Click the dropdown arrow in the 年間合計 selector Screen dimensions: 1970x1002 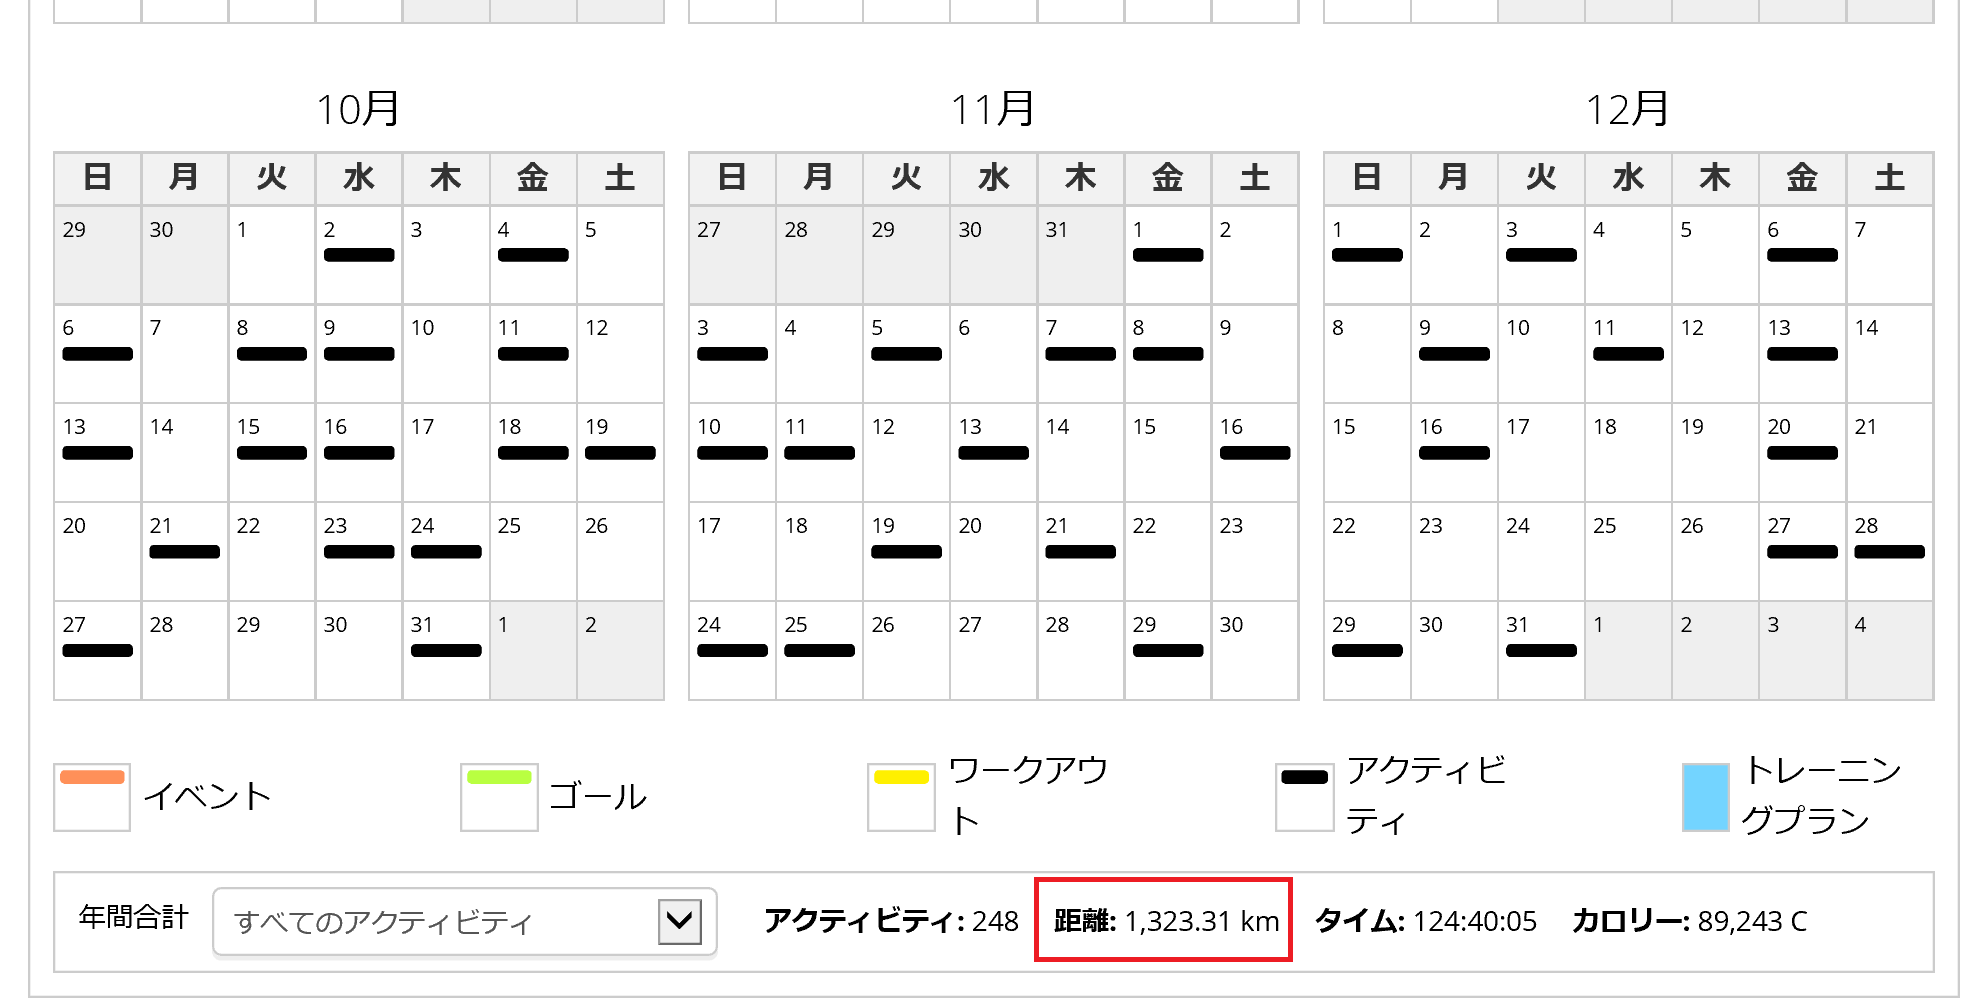coord(680,921)
